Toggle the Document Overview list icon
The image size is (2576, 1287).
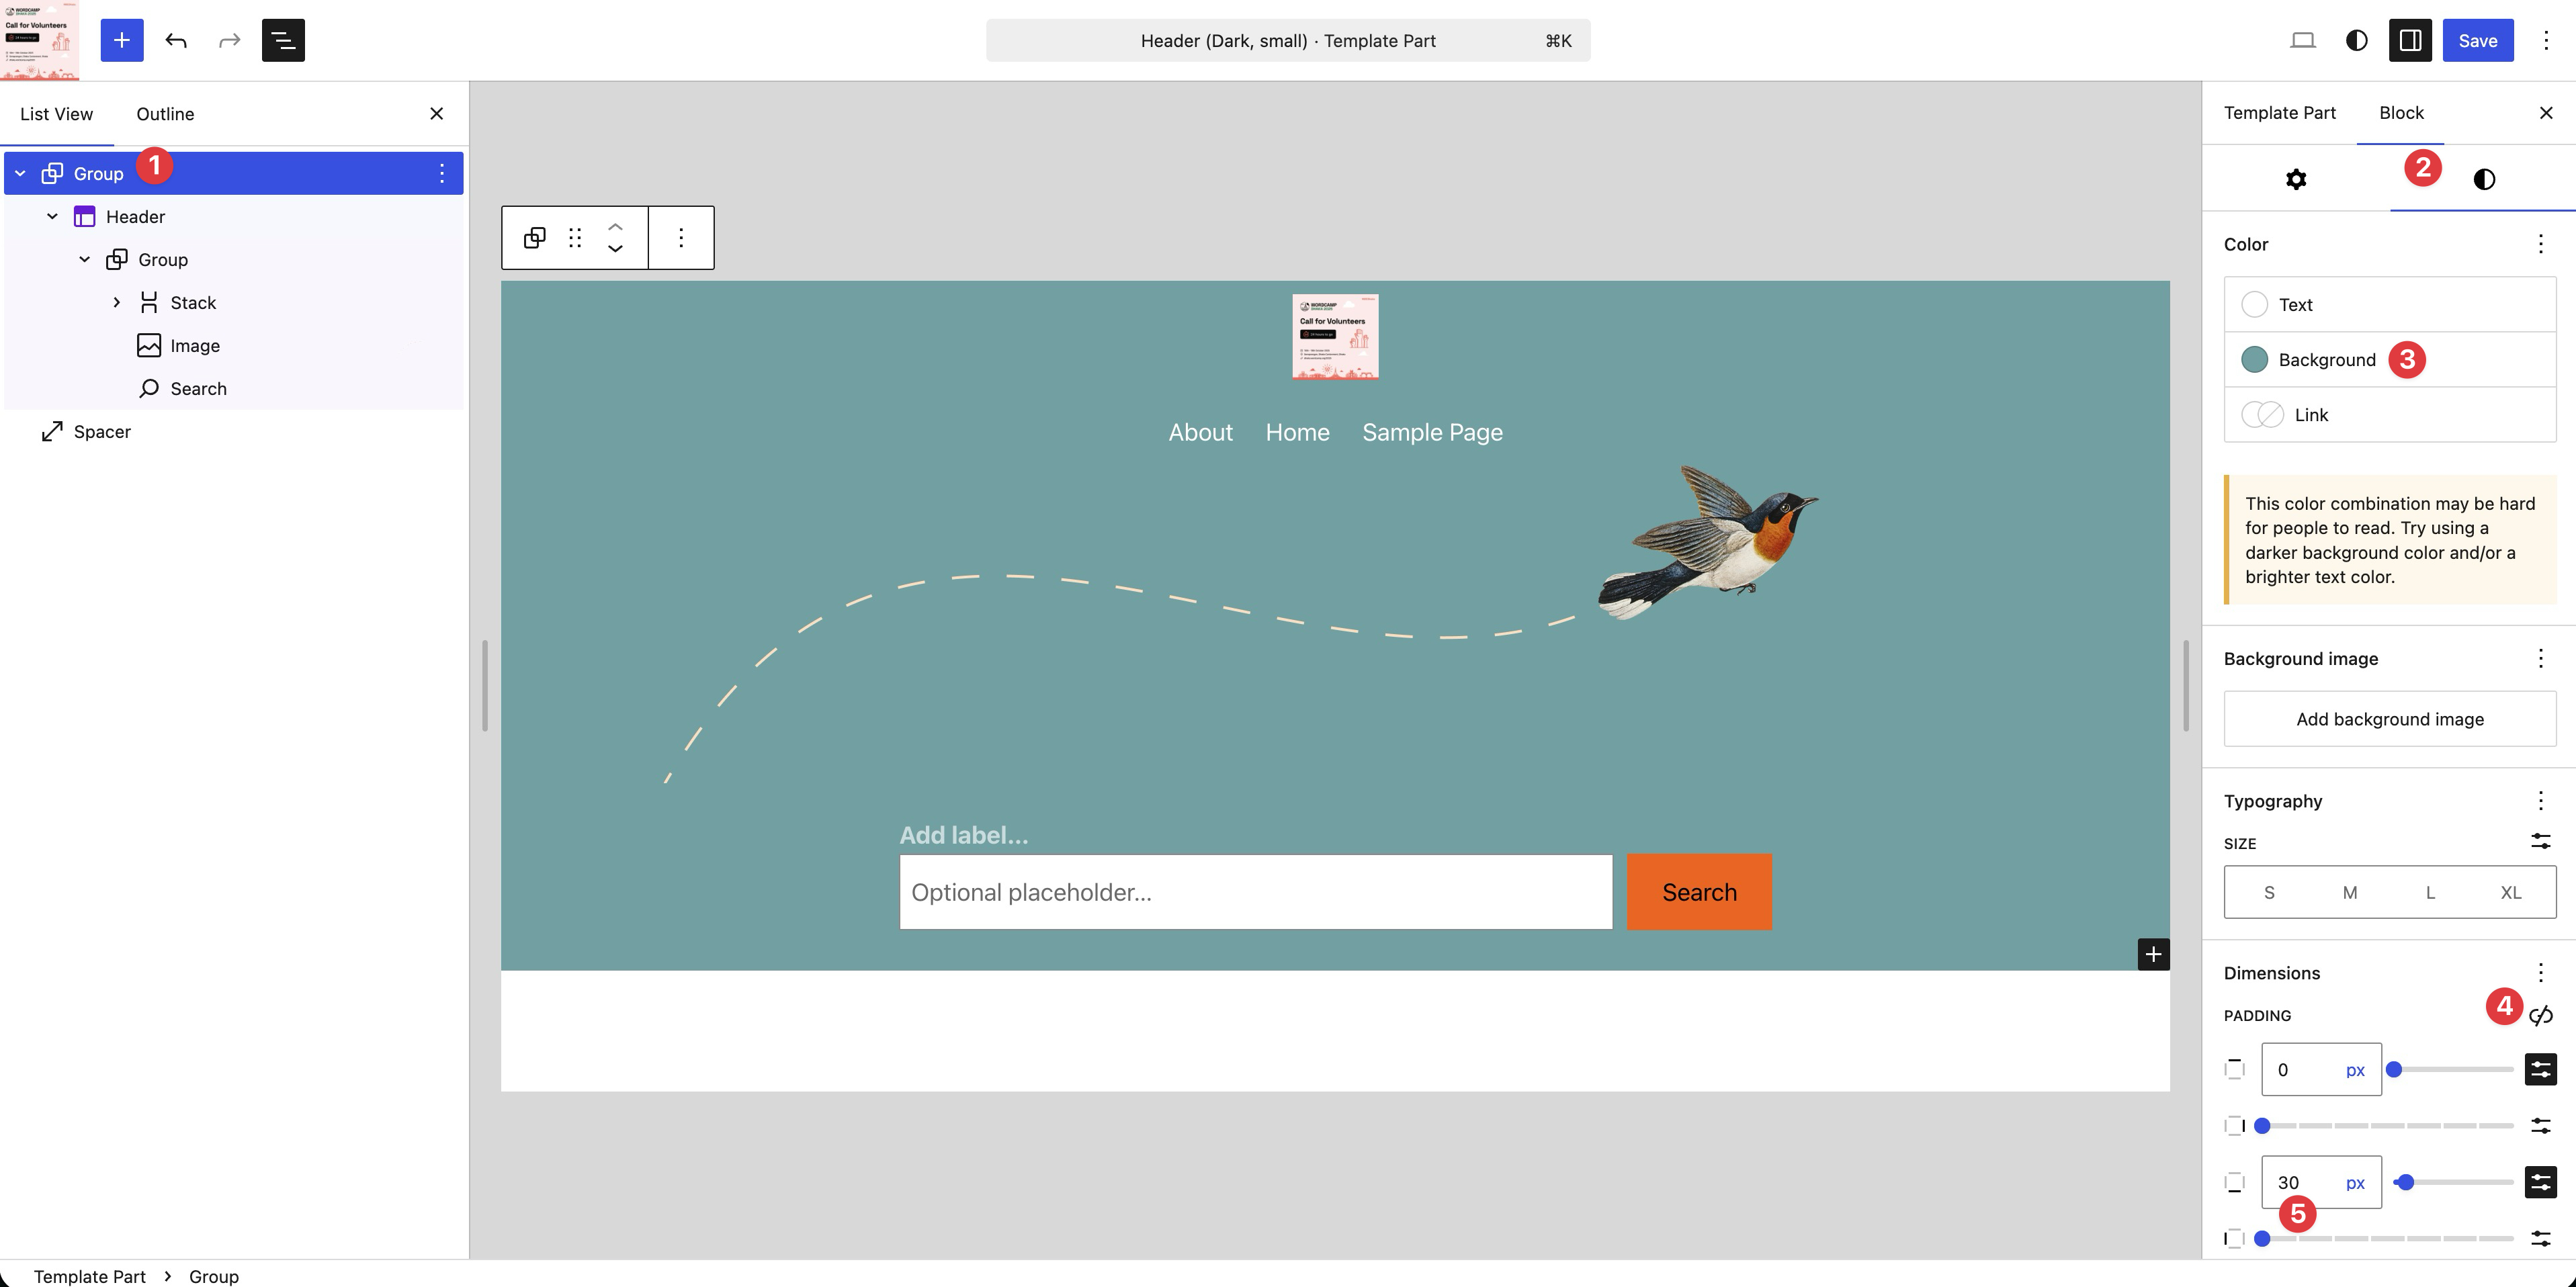point(283,40)
